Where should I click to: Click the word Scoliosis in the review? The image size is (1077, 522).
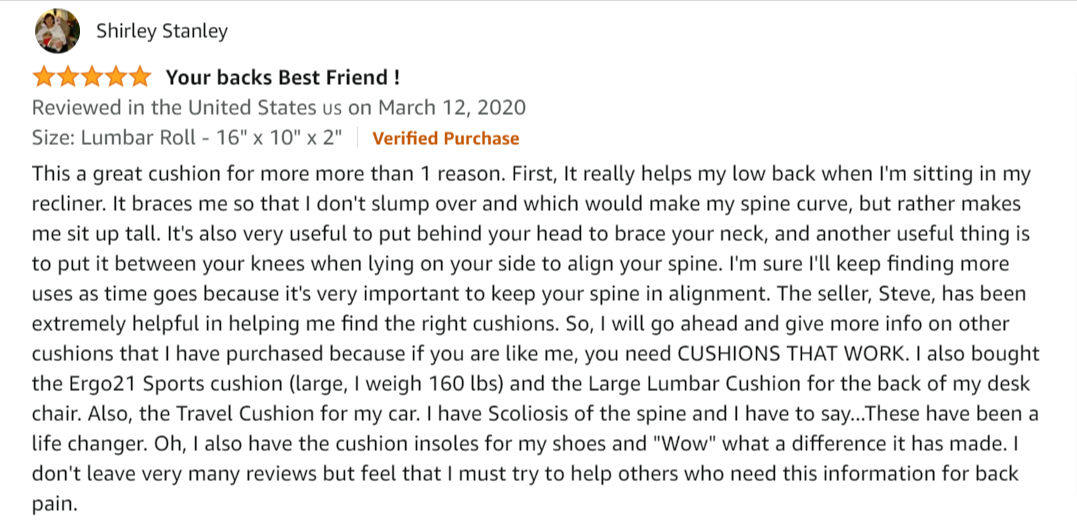pyautogui.click(x=530, y=414)
